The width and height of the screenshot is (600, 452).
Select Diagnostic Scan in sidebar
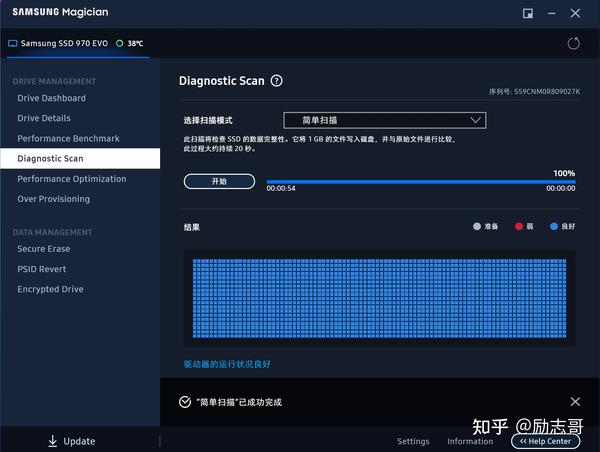pyautogui.click(x=80, y=158)
